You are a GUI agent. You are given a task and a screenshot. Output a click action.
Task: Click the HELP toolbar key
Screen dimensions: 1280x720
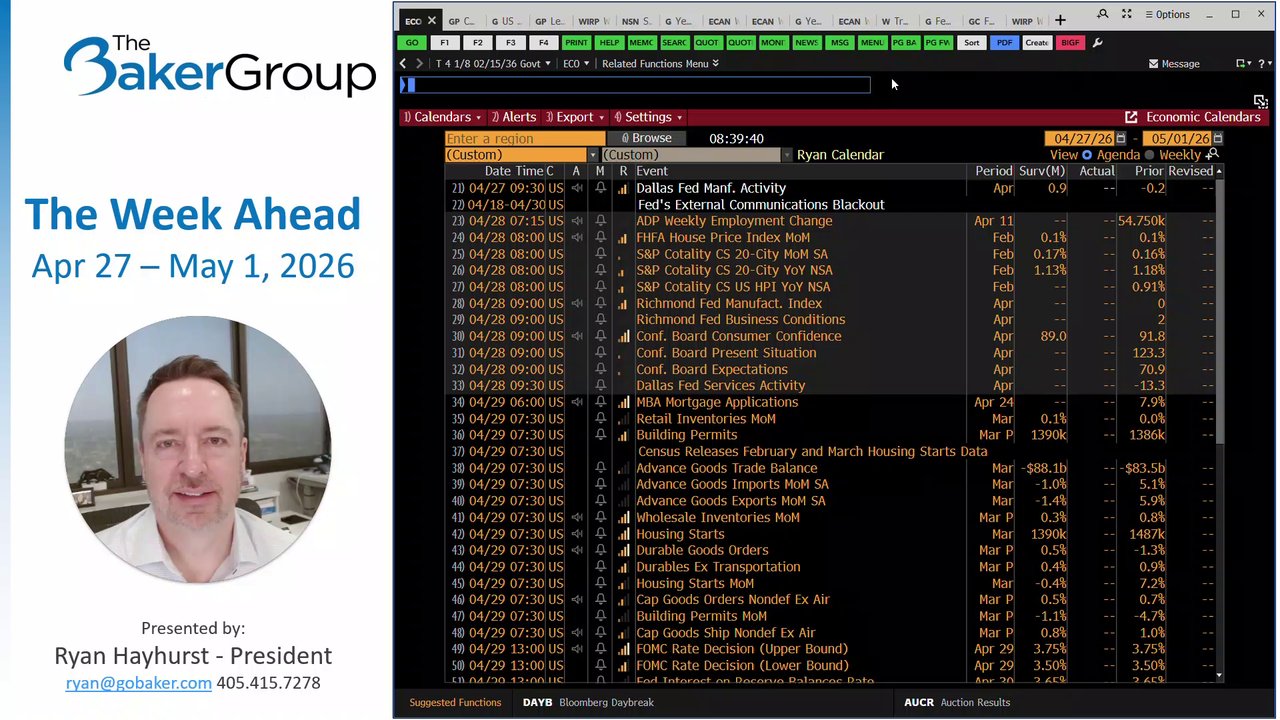(x=609, y=43)
